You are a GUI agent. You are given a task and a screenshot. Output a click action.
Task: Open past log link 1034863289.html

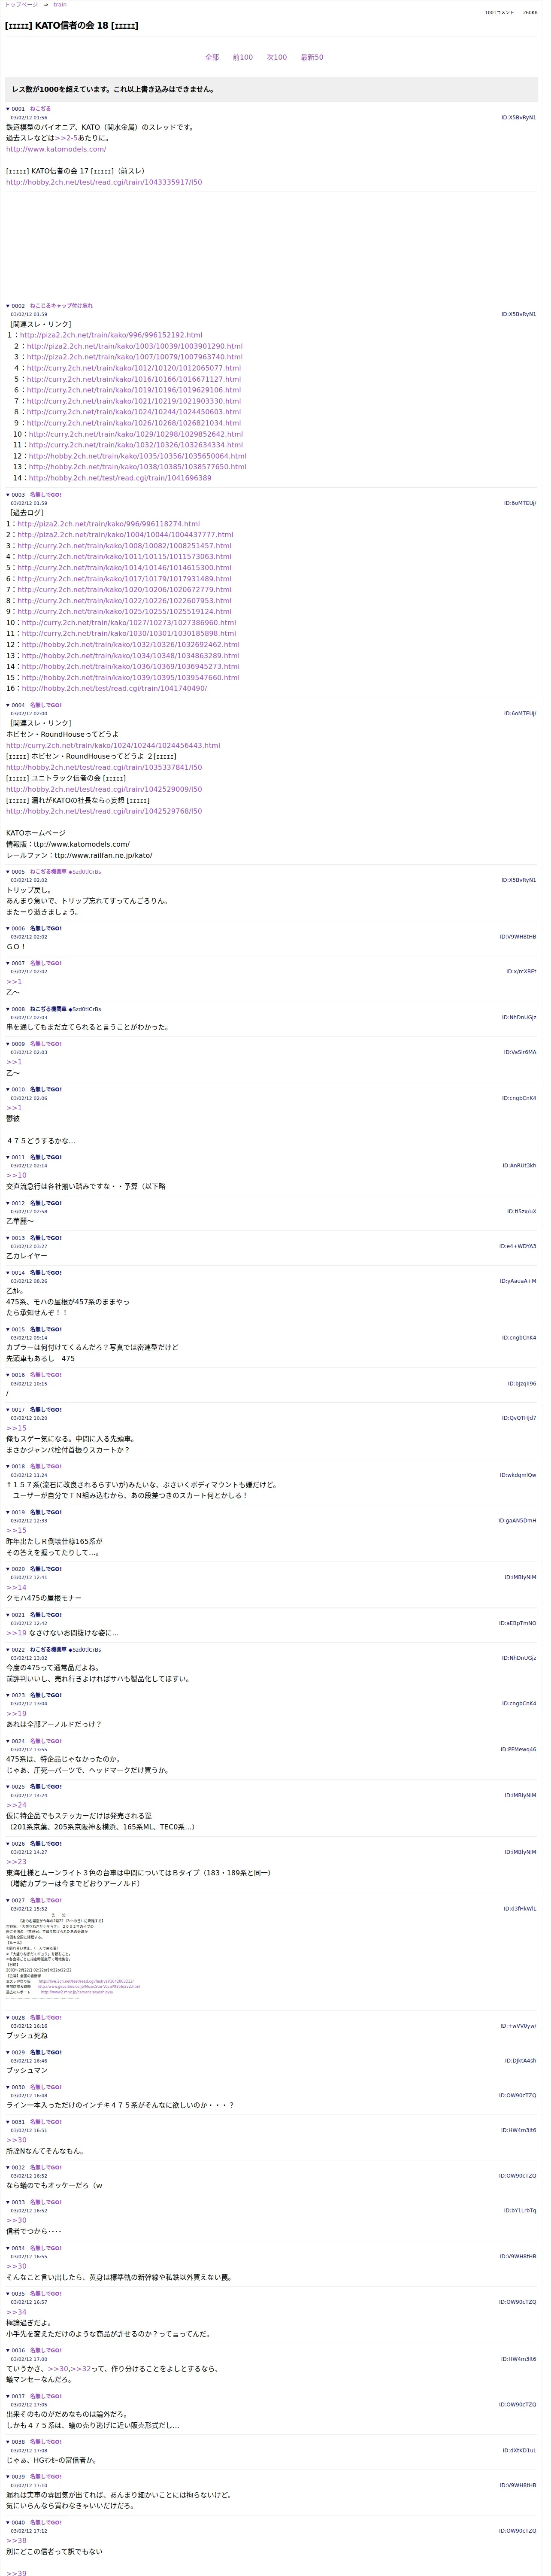pos(131,656)
